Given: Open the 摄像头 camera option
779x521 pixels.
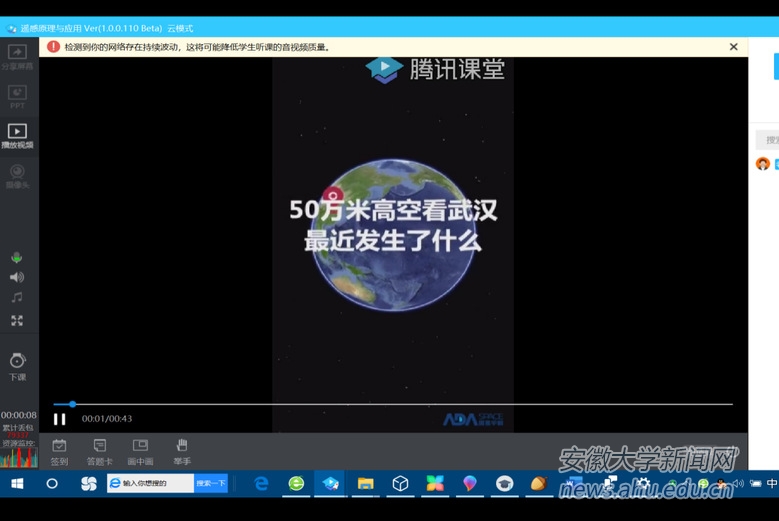Looking at the screenshot, I should point(17,175).
